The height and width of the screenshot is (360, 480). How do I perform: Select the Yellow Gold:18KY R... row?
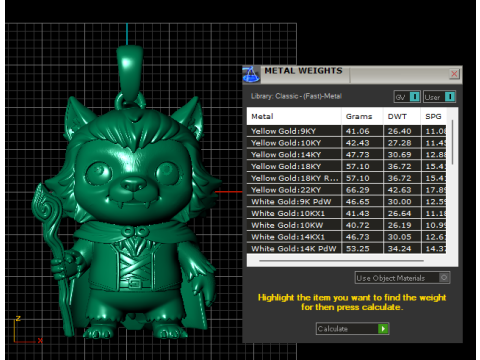[346, 178]
